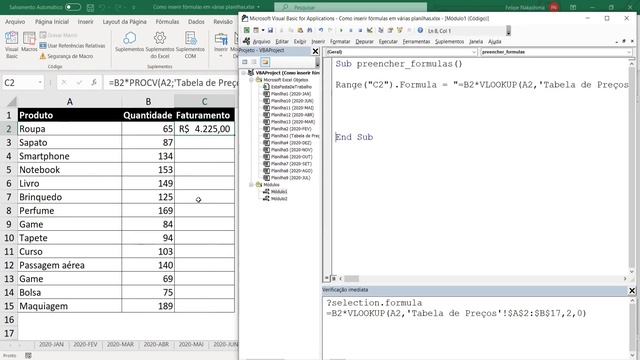Switch to Página Inicial ribbon tab

click(x=52, y=22)
